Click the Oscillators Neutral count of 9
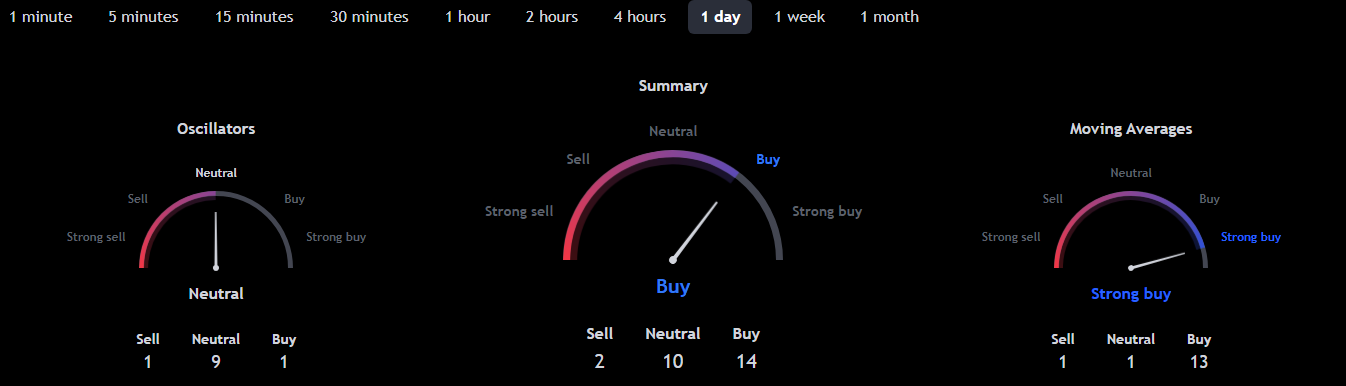Screen dimensions: 1346x386 click(x=216, y=362)
